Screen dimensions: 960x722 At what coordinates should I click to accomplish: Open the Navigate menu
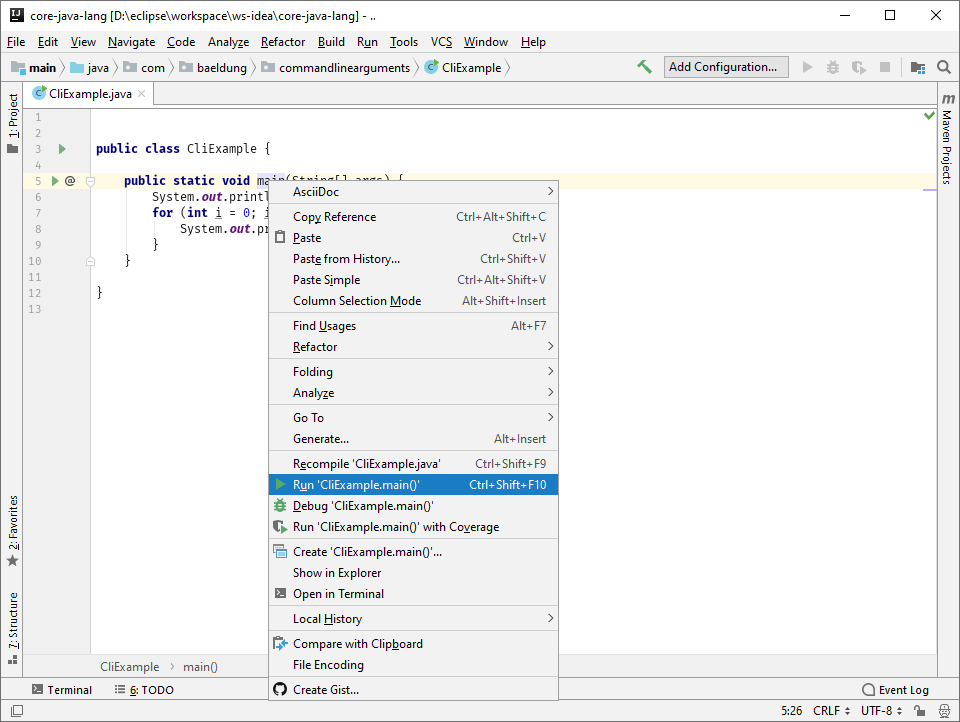click(131, 42)
